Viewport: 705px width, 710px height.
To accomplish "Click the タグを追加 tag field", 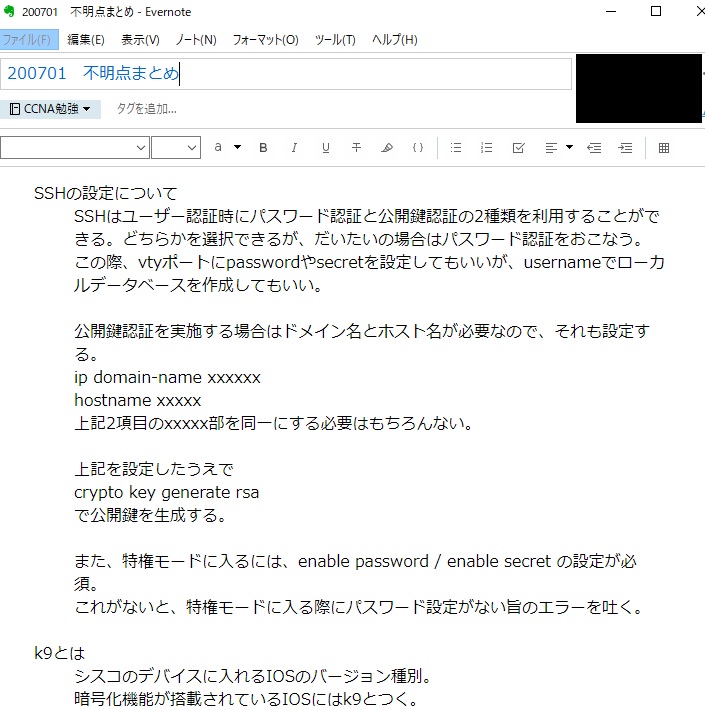I will (147, 109).
